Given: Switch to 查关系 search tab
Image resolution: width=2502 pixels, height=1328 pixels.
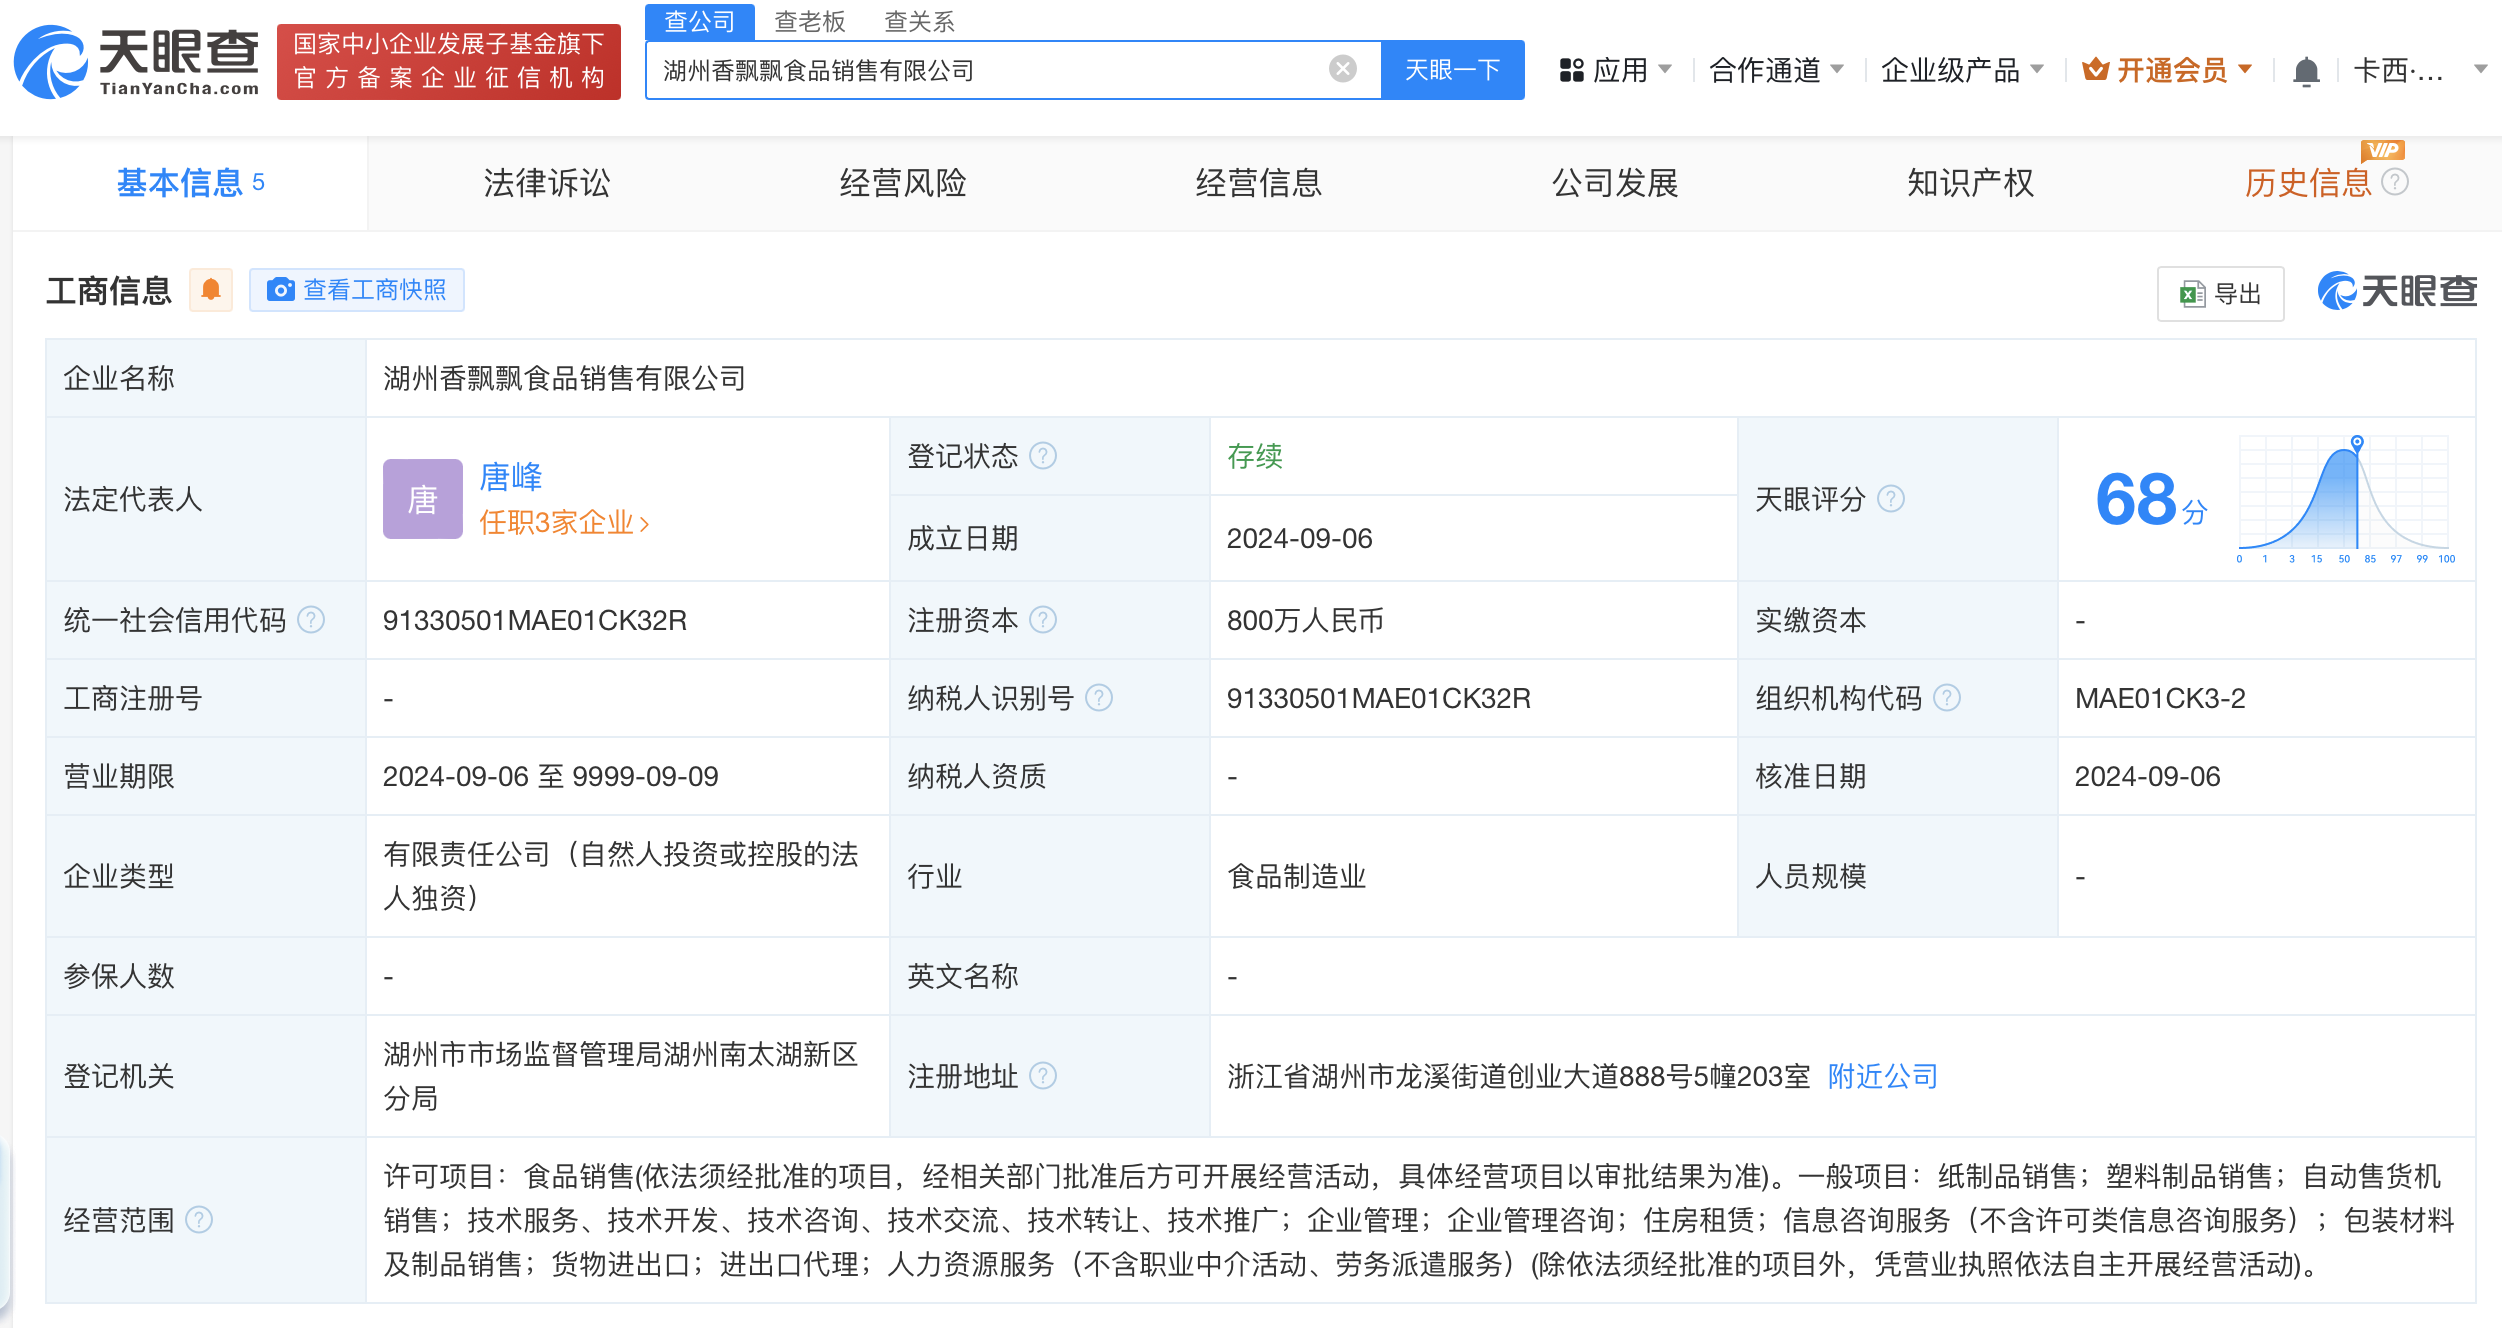Looking at the screenshot, I should click(x=920, y=21).
